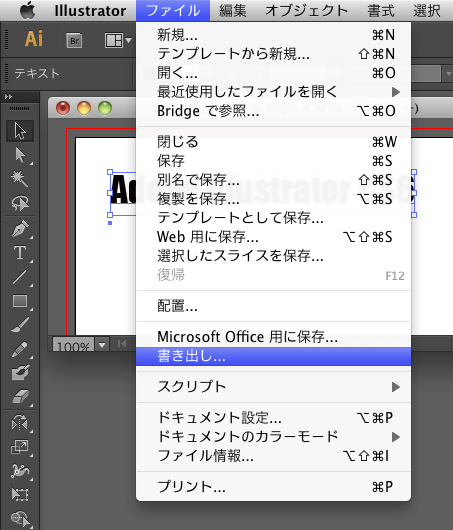Choose プリント... menu item
This screenshot has width=453, height=530.
pyautogui.click(x=273, y=487)
